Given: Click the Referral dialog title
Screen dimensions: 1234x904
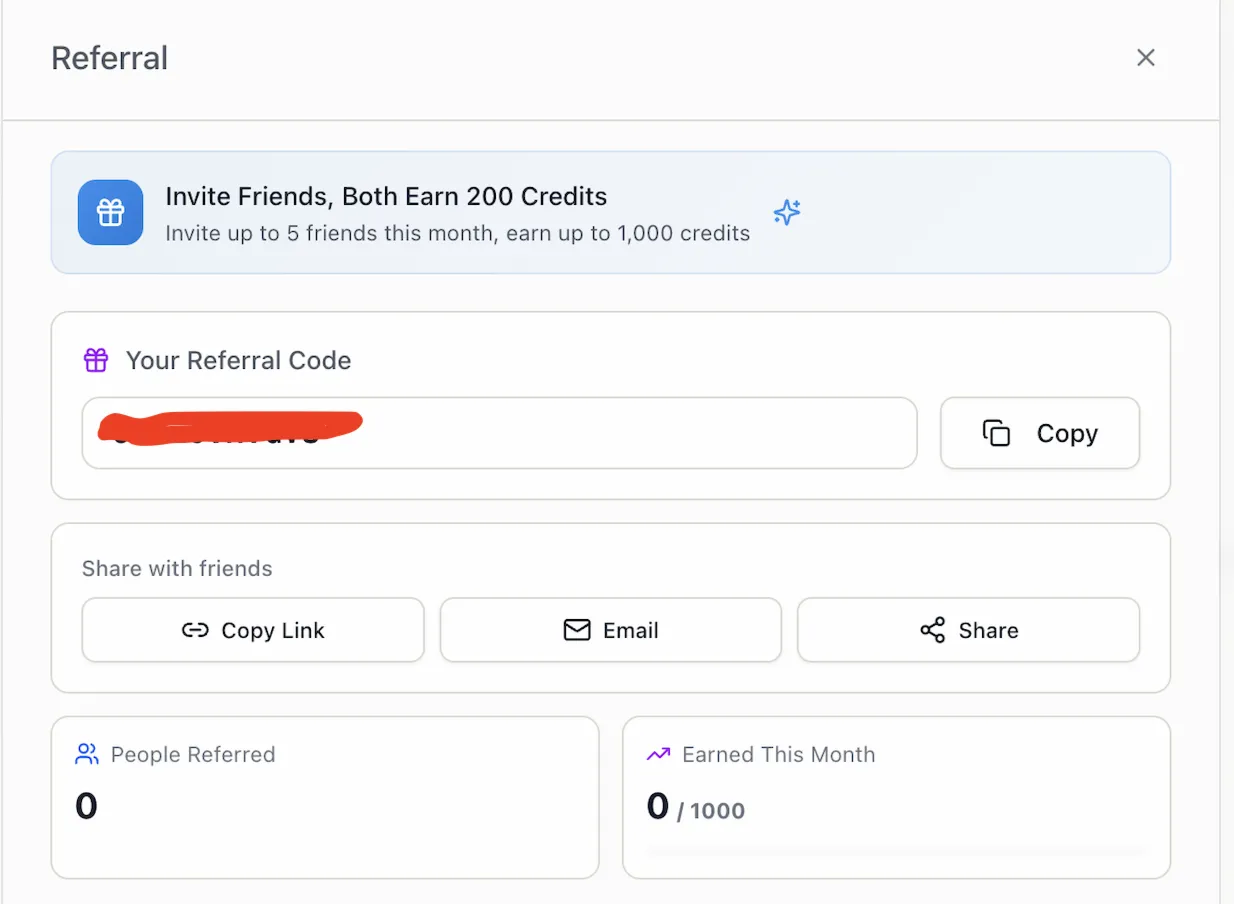Looking at the screenshot, I should click(x=109, y=58).
